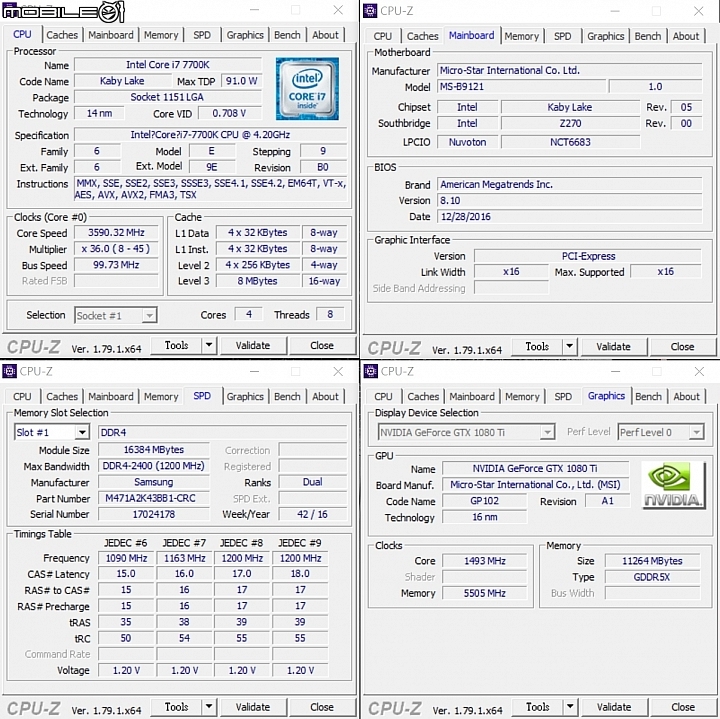Select Graphics tab in Mainboard window
This screenshot has height=719, width=720.
pyautogui.click(x=605, y=36)
